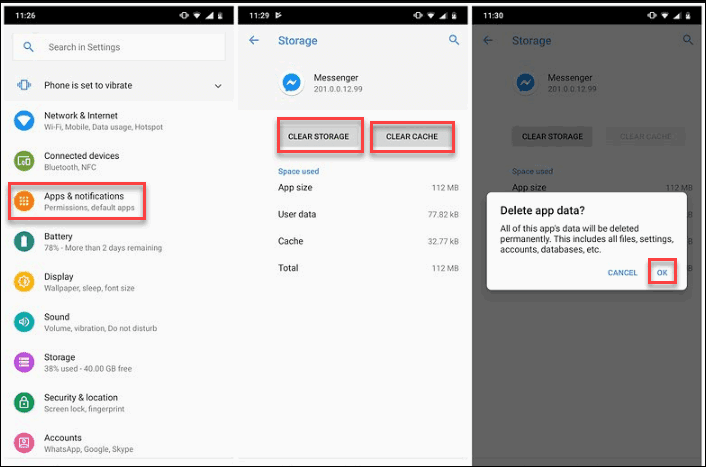Tap the 11:29 clock in status bar

(x=259, y=15)
